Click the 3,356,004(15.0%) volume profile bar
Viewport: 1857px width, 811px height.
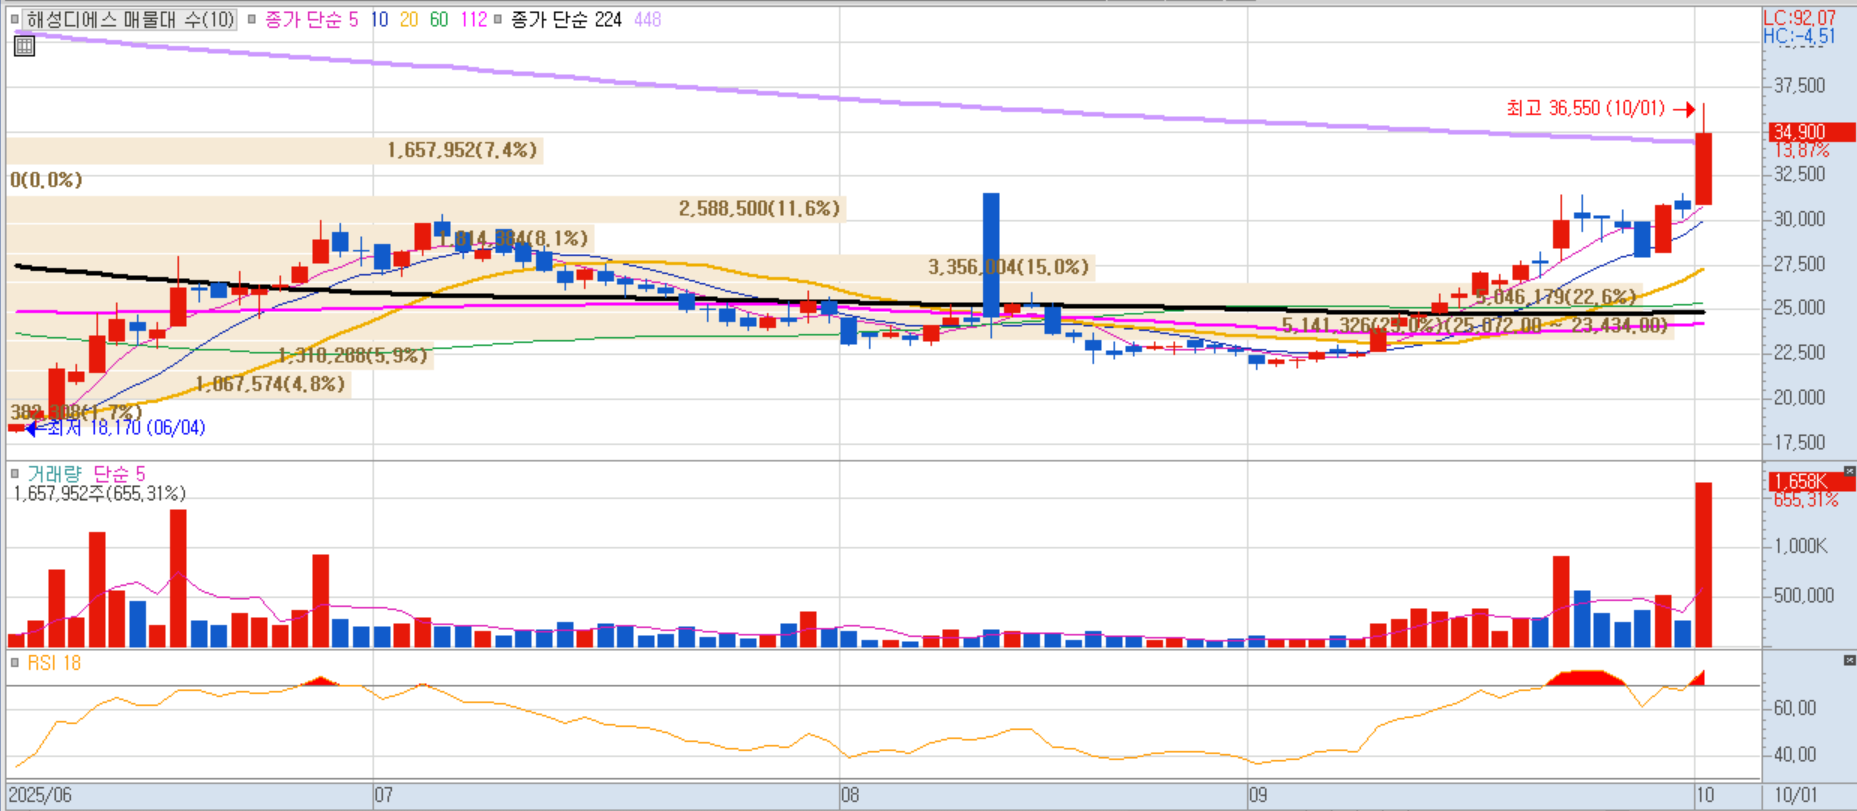pos(551,267)
